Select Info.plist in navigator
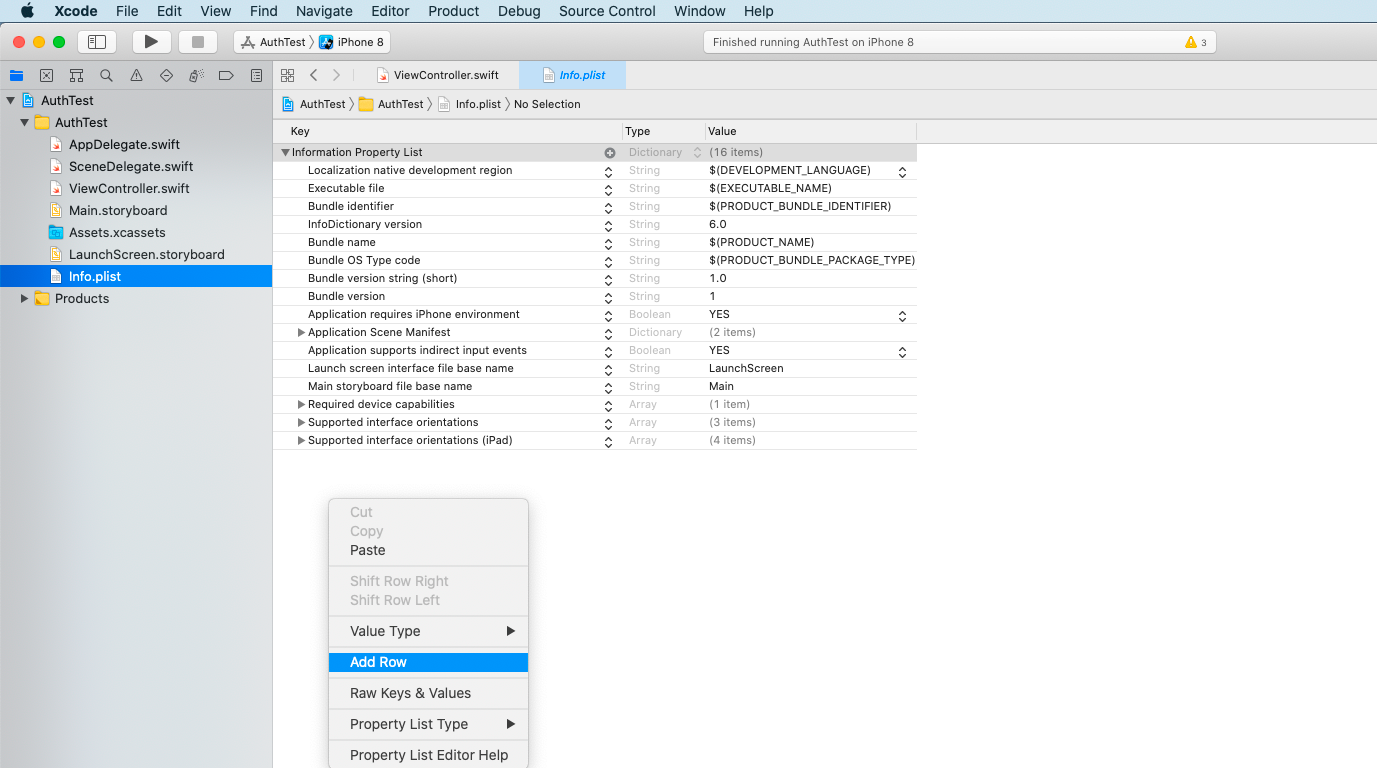Viewport: 1377px width, 768px height. (95, 276)
